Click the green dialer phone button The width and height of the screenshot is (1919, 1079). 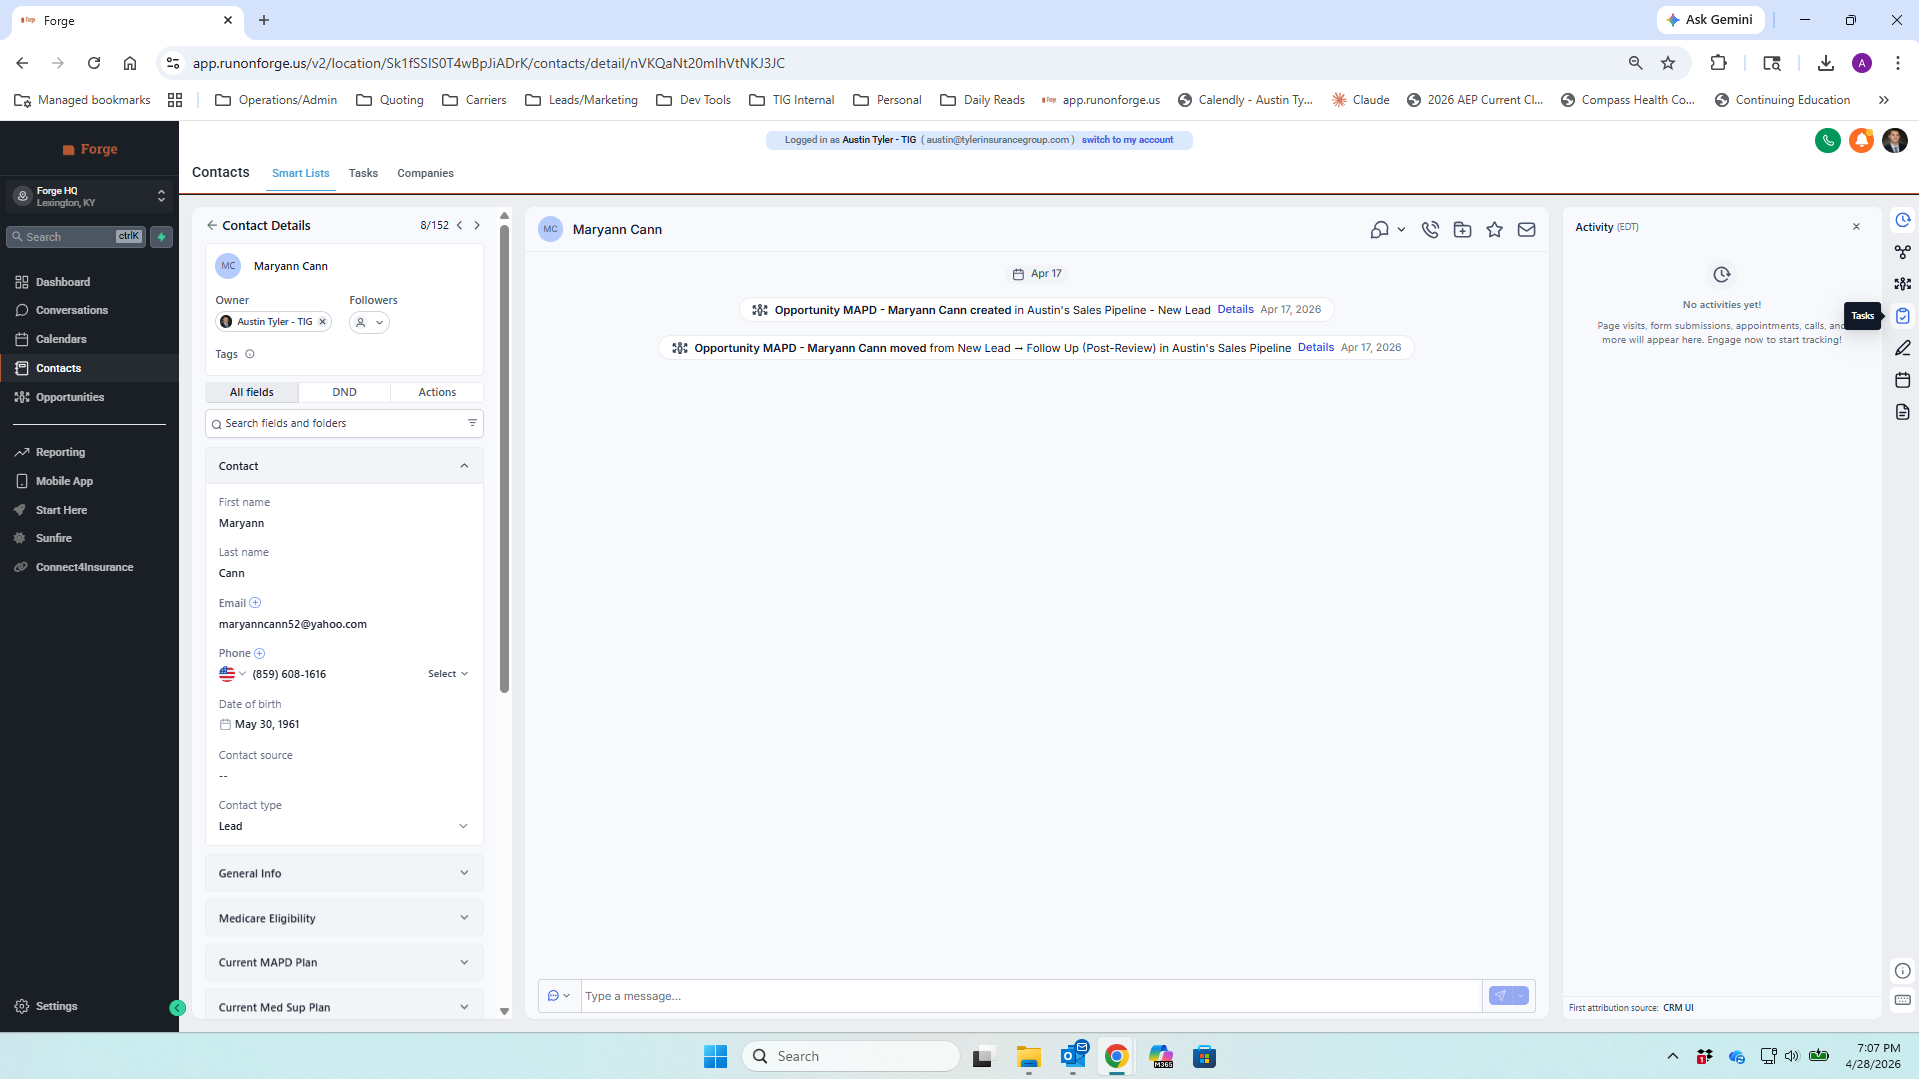[1827, 141]
